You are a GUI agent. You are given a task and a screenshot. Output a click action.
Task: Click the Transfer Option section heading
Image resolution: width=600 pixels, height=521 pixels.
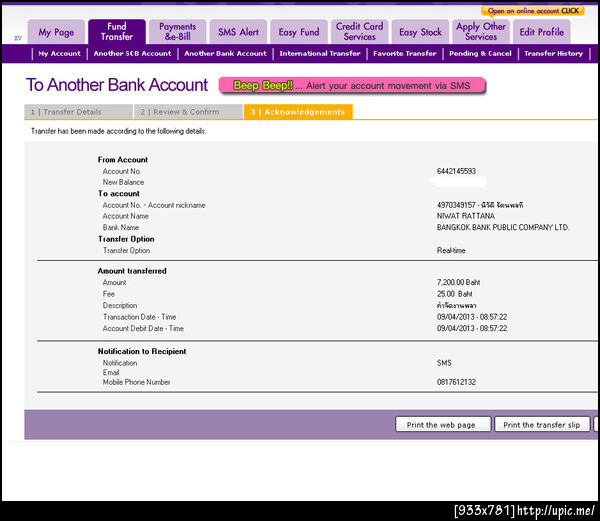pyautogui.click(x=126, y=239)
